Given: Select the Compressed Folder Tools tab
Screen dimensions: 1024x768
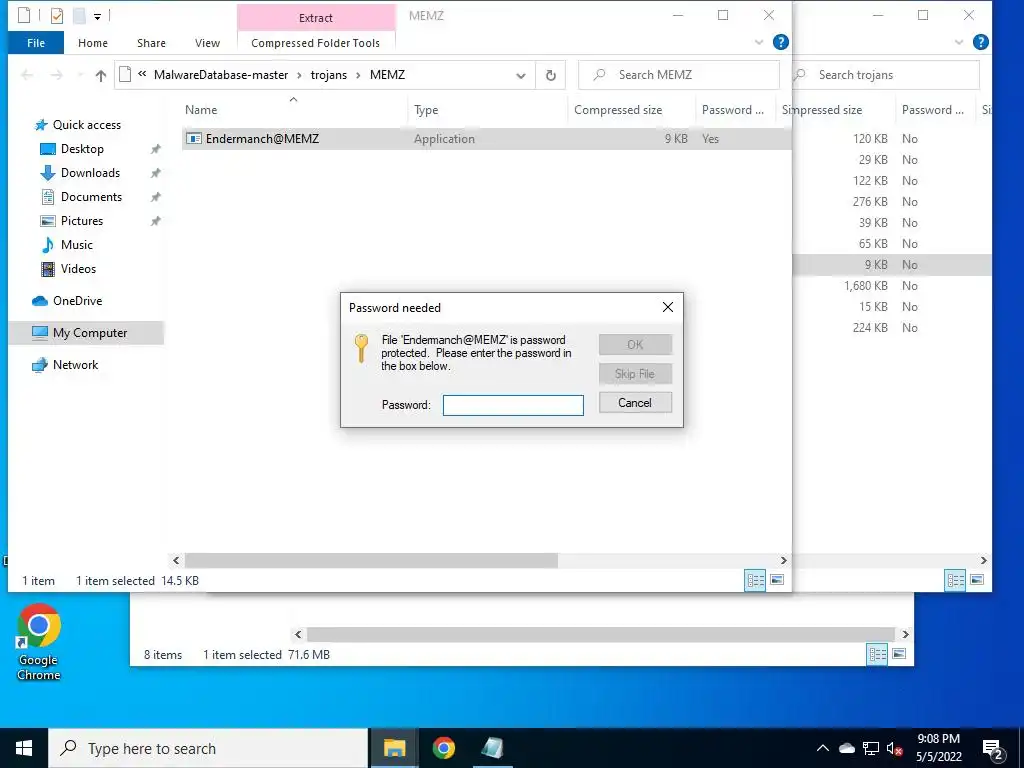Looking at the screenshot, I should point(315,43).
